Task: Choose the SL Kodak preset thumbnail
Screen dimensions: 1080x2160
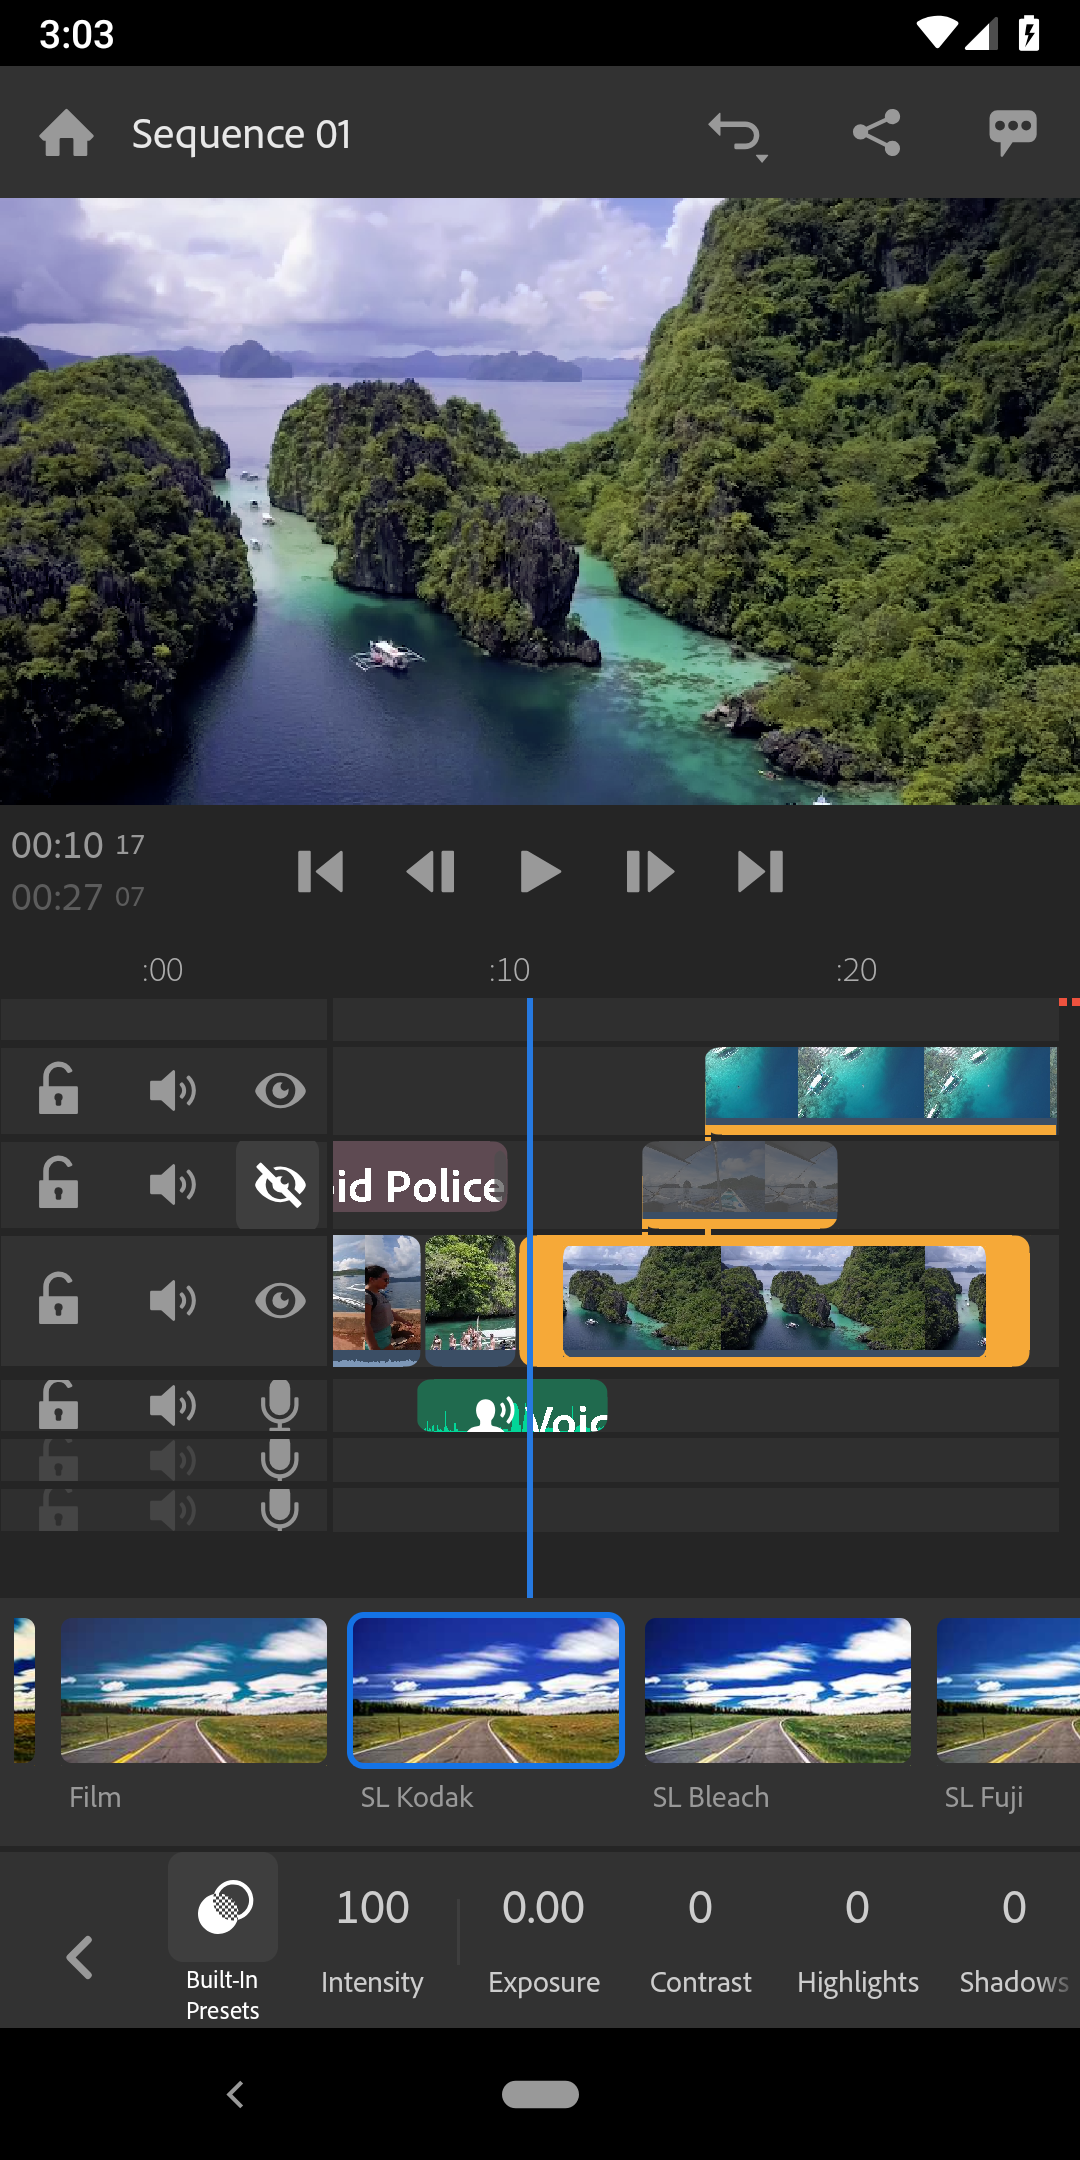Action: click(x=486, y=1690)
